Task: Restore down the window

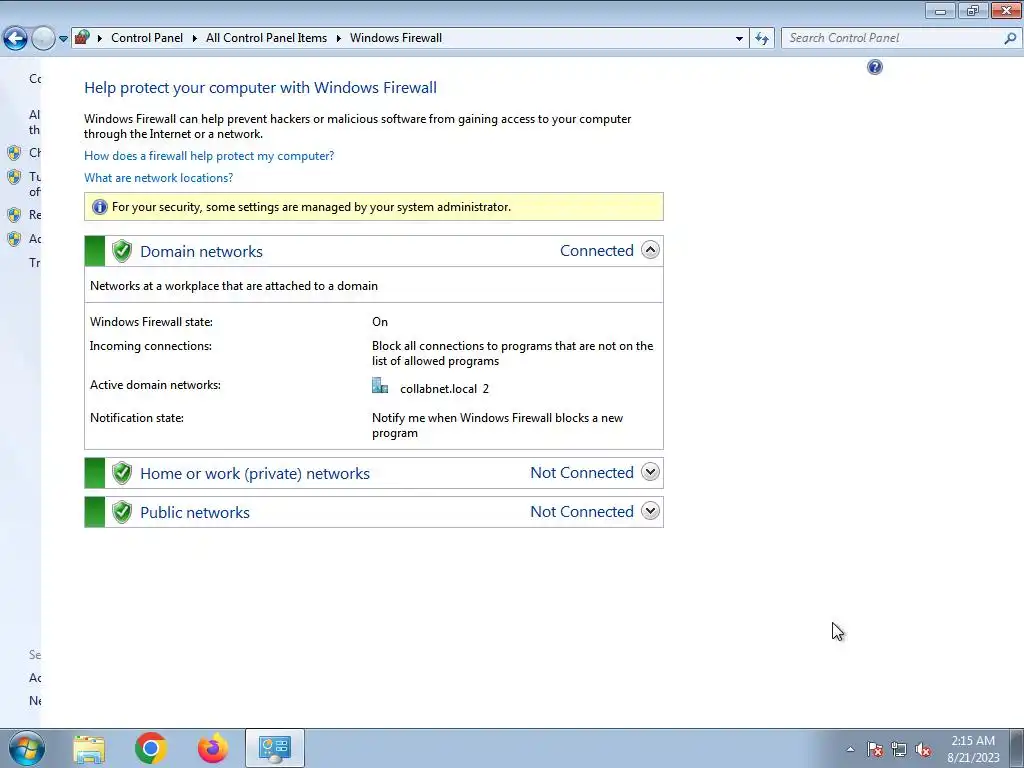Action: (973, 10)
